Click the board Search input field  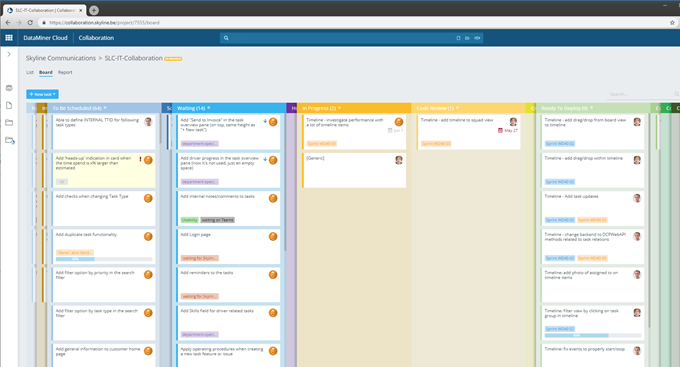641,94
